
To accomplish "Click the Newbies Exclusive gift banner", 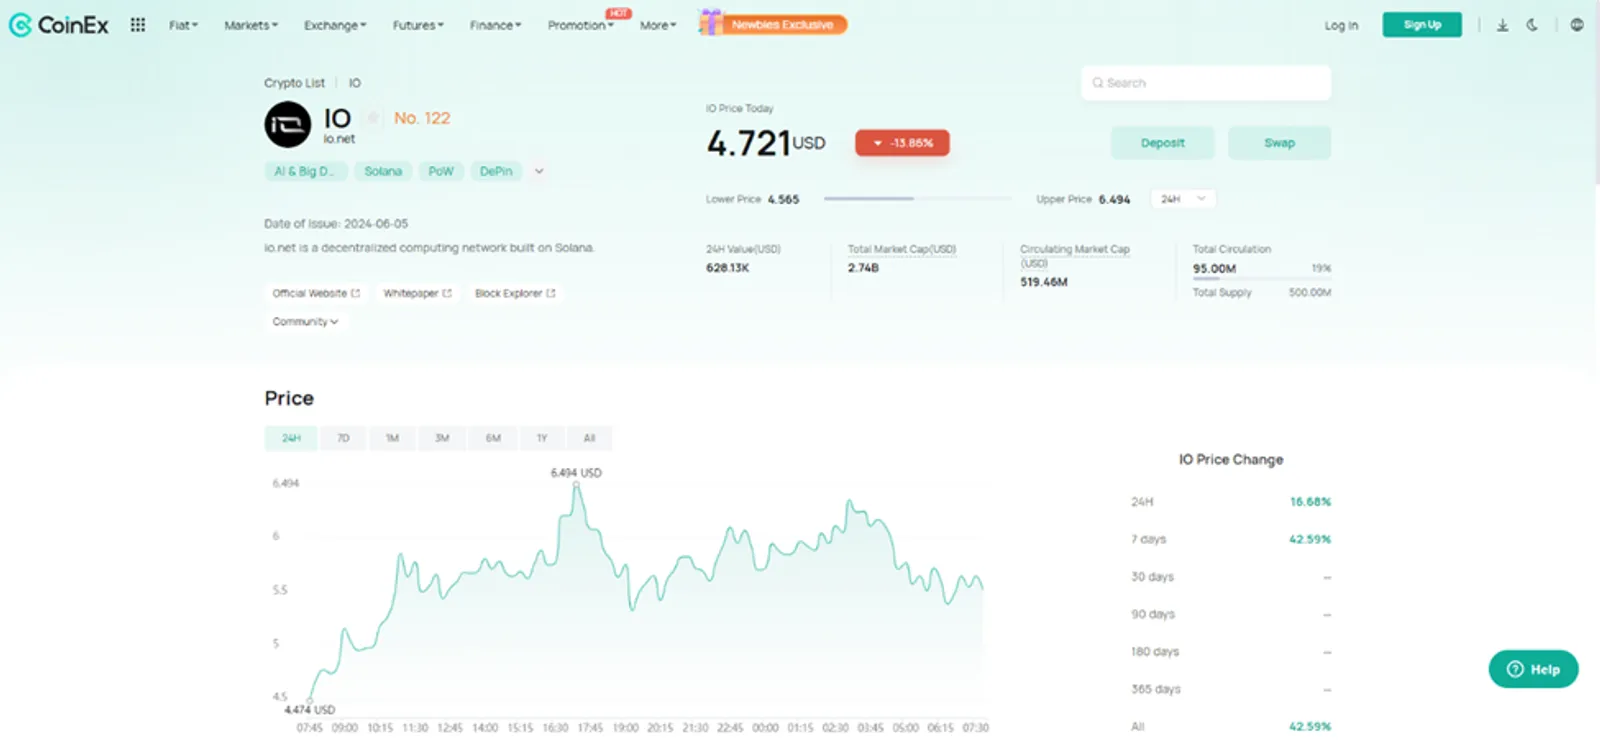I will coord(773,24).
